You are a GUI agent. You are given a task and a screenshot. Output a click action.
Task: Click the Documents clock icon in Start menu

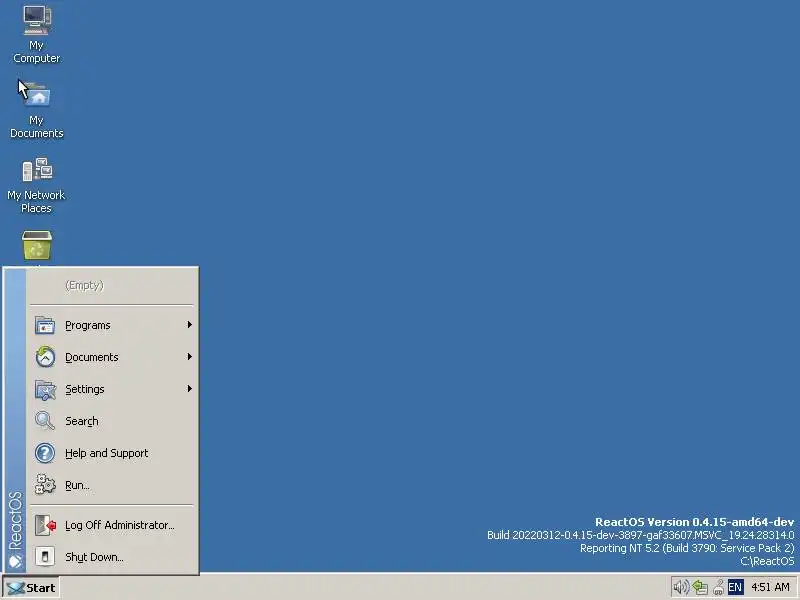[45, 357]
